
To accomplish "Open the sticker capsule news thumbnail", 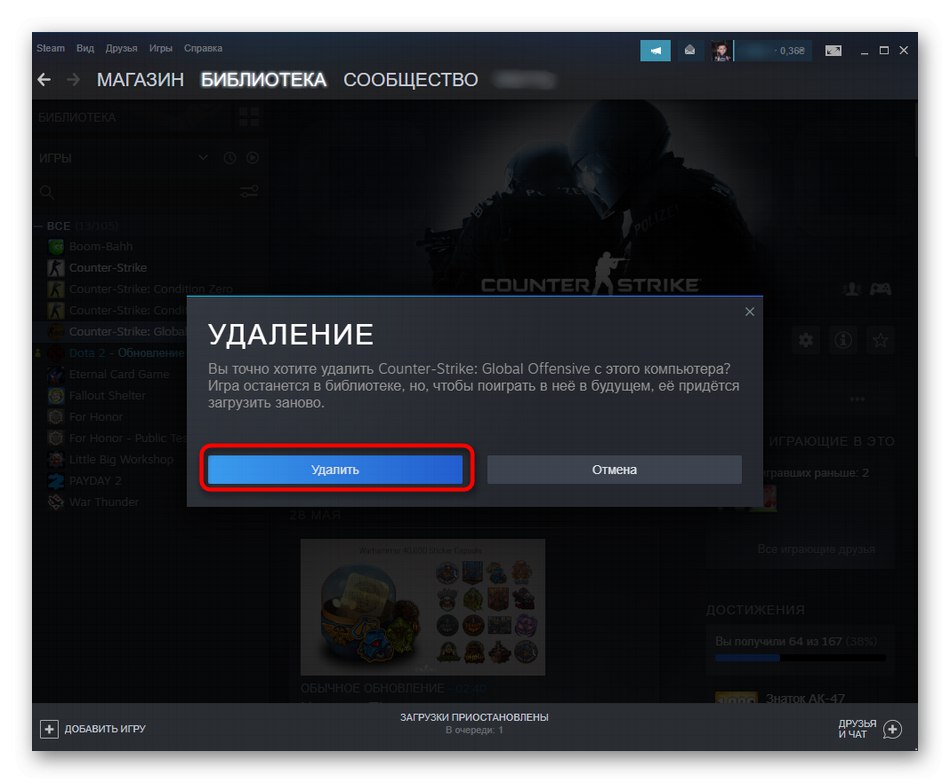I will [423, 607].
